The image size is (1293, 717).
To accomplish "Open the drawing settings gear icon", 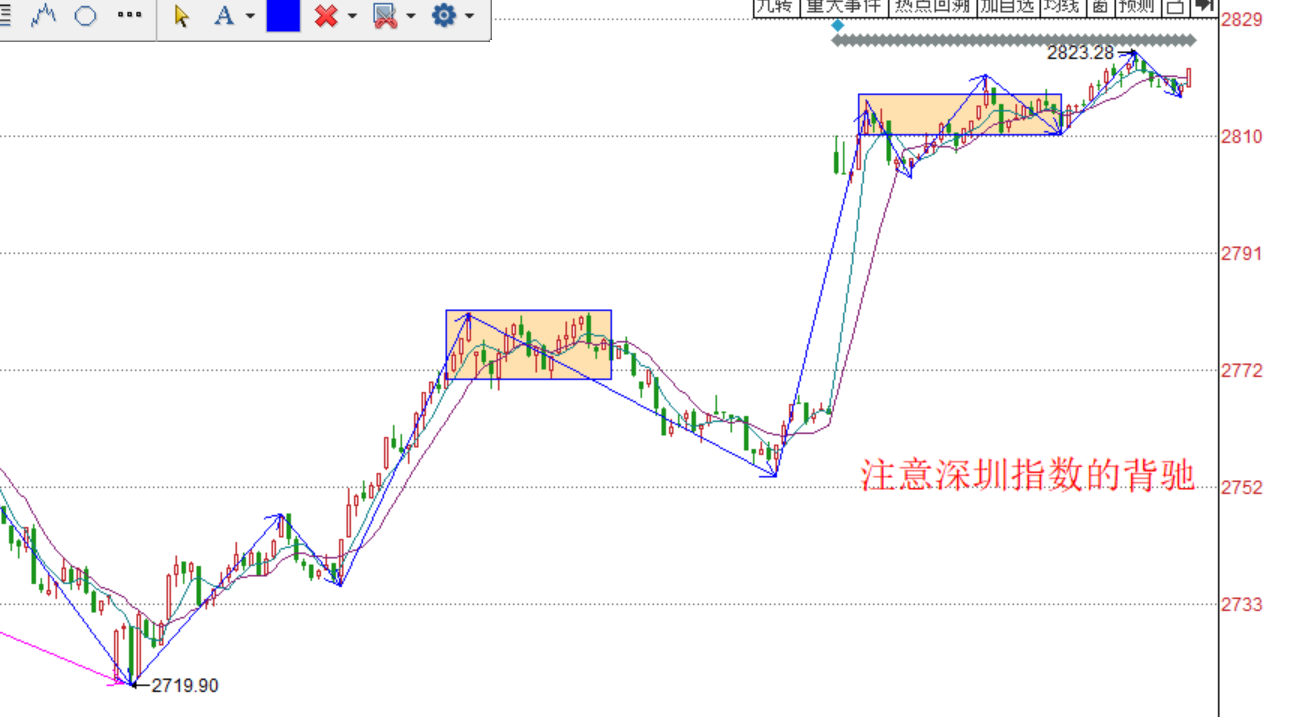I will click(x=443, y=15).
